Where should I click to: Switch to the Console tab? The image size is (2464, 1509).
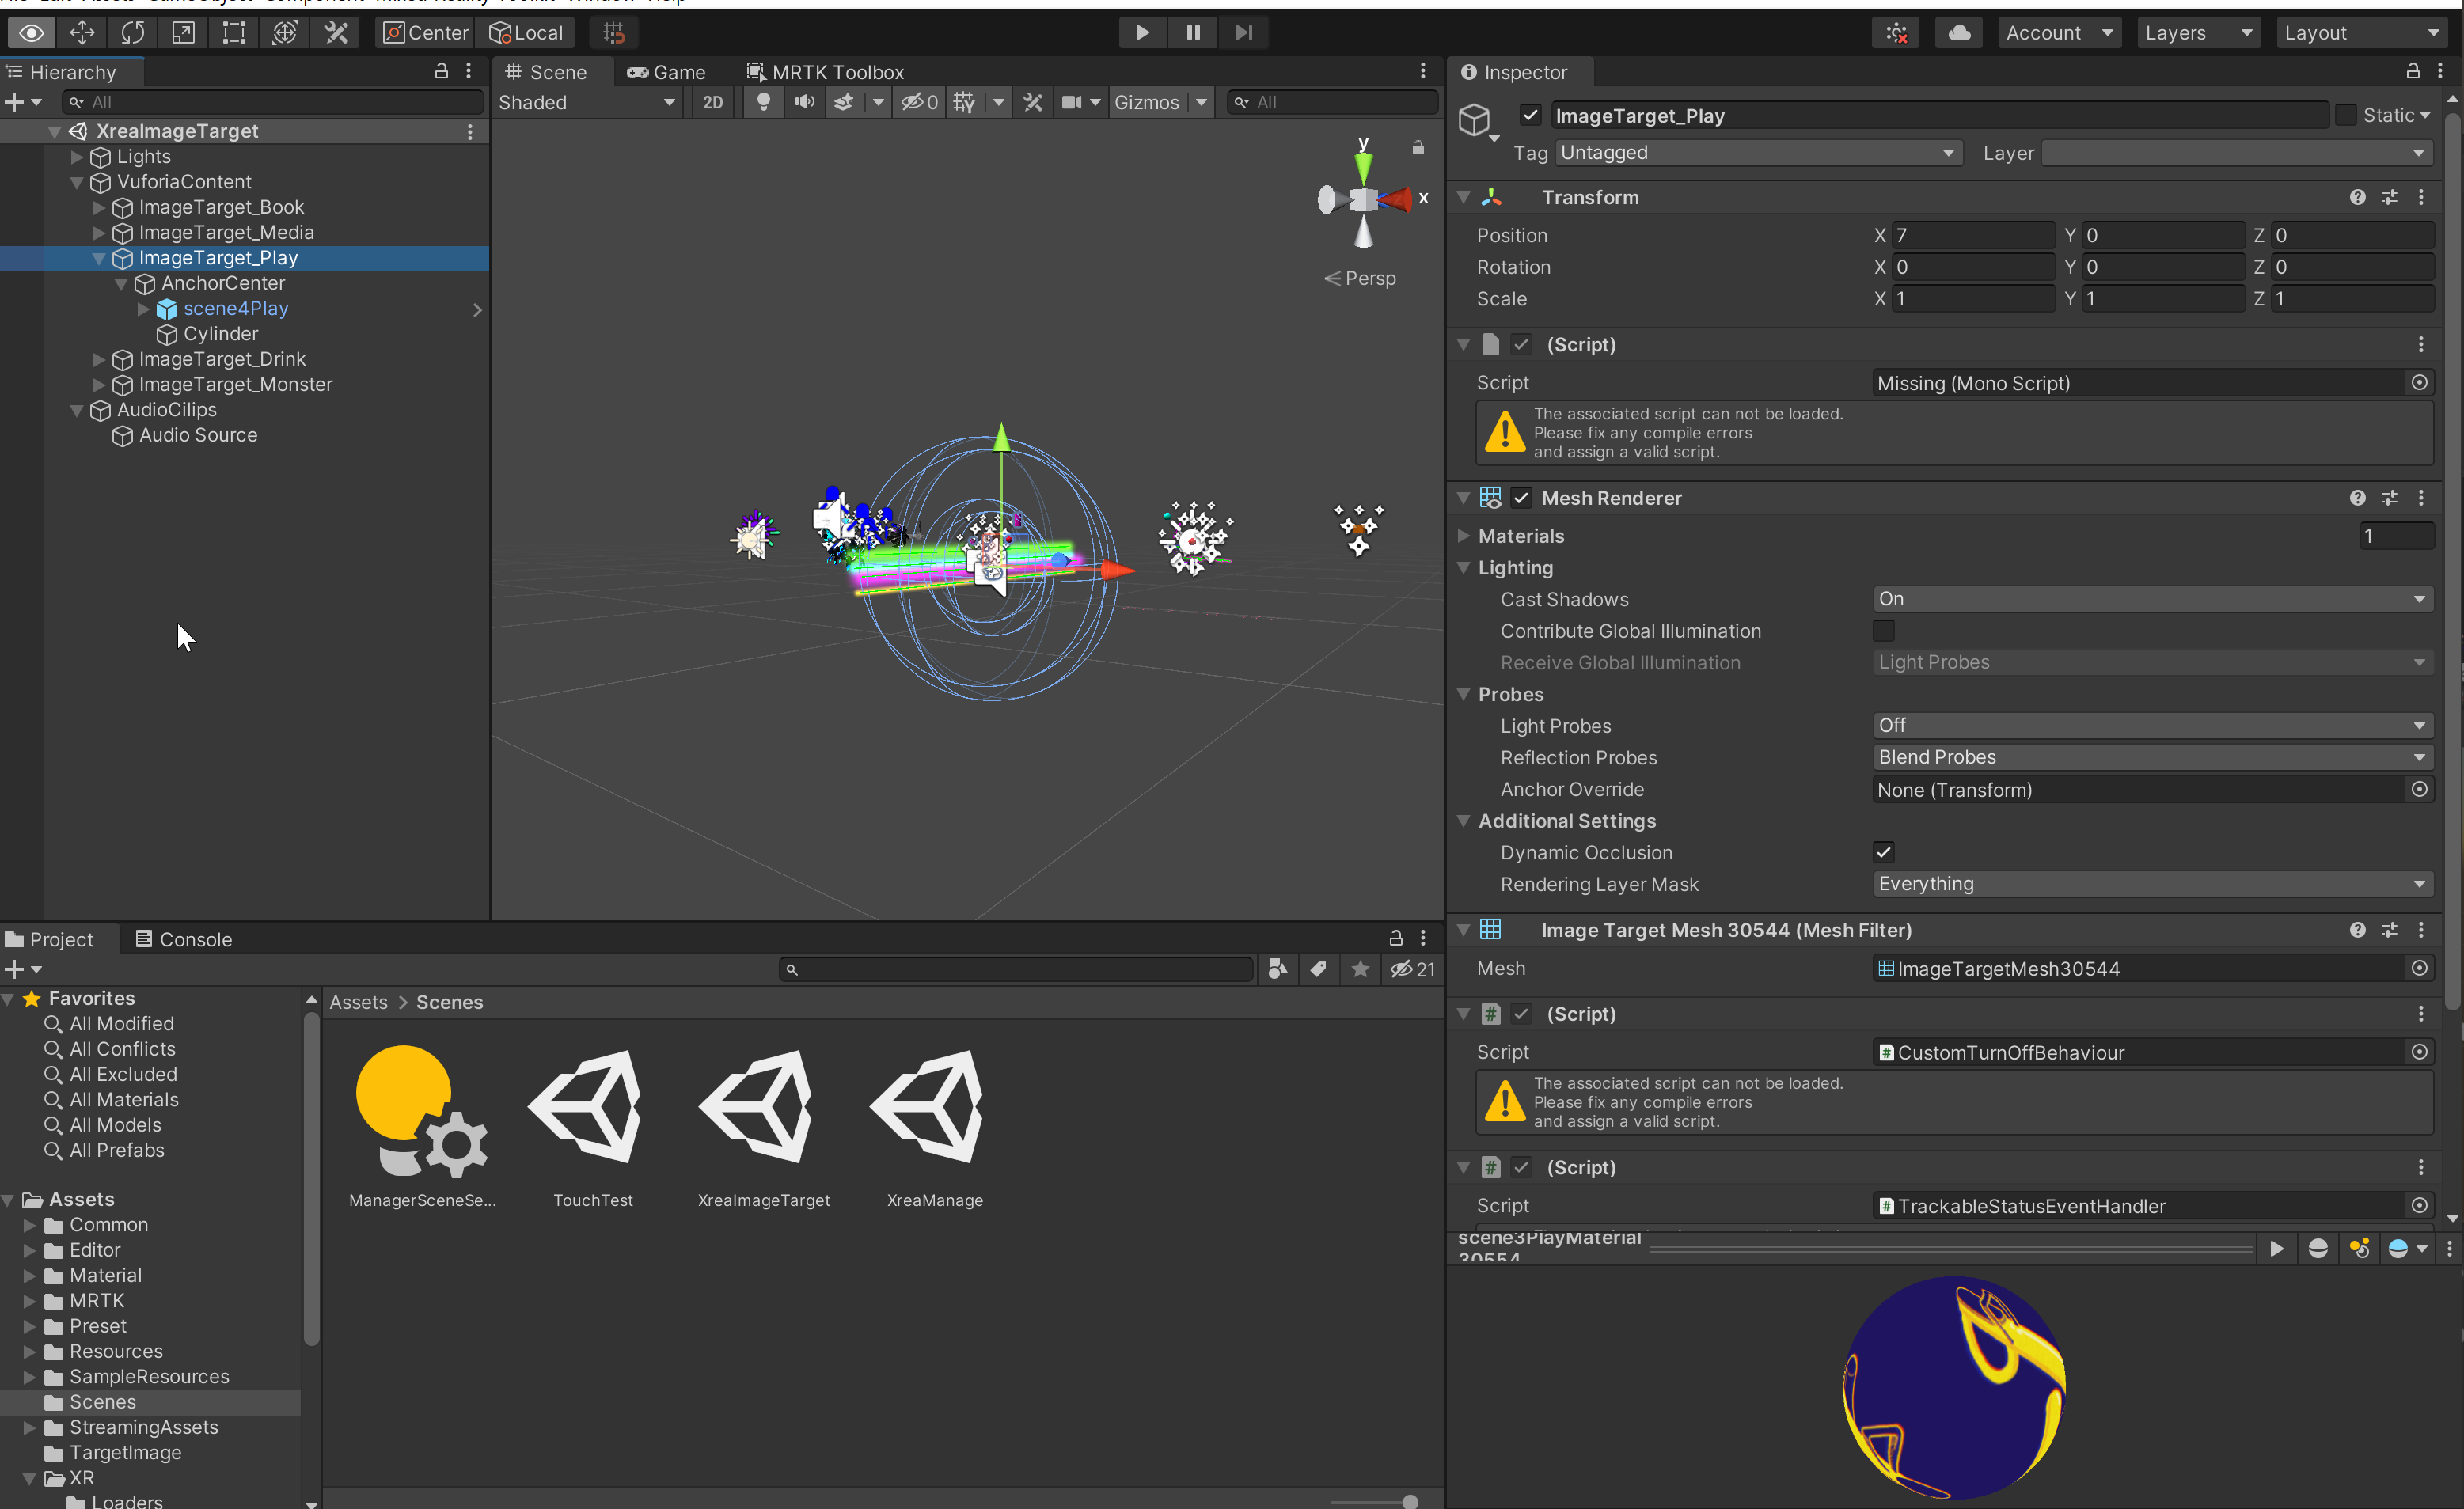[184, 939]
